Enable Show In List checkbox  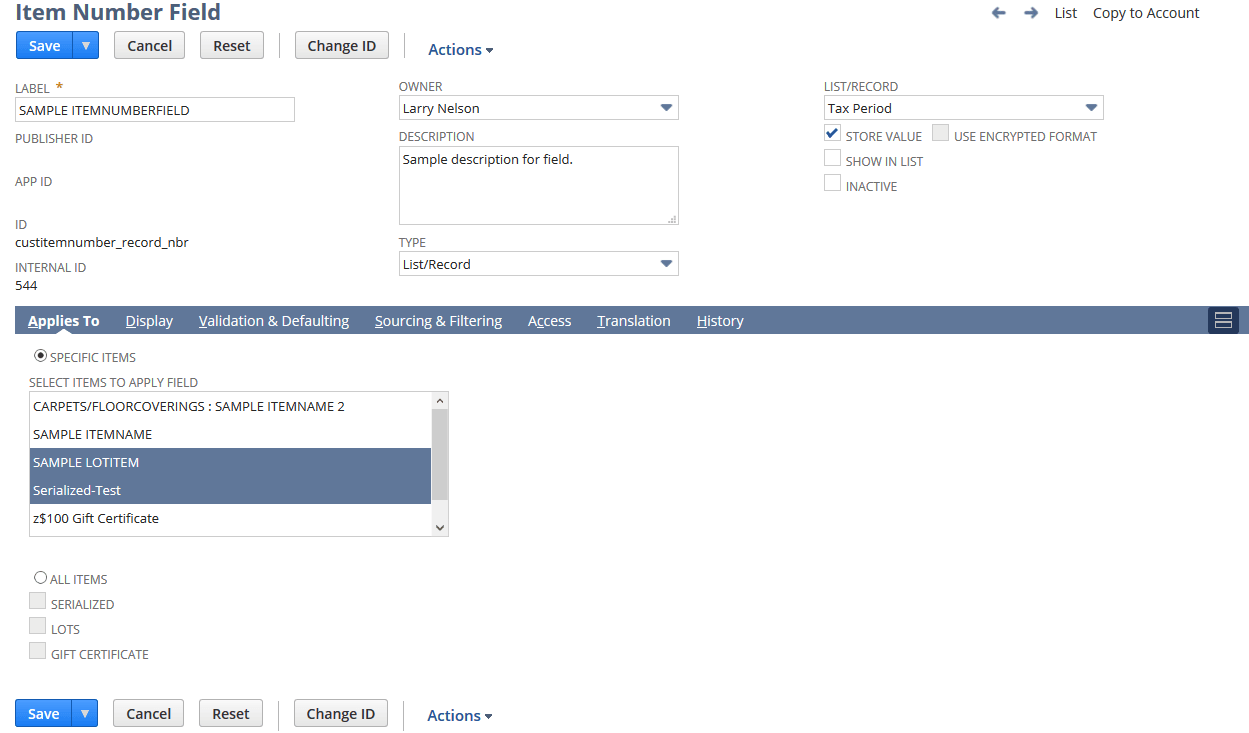(x=832, y=158)
